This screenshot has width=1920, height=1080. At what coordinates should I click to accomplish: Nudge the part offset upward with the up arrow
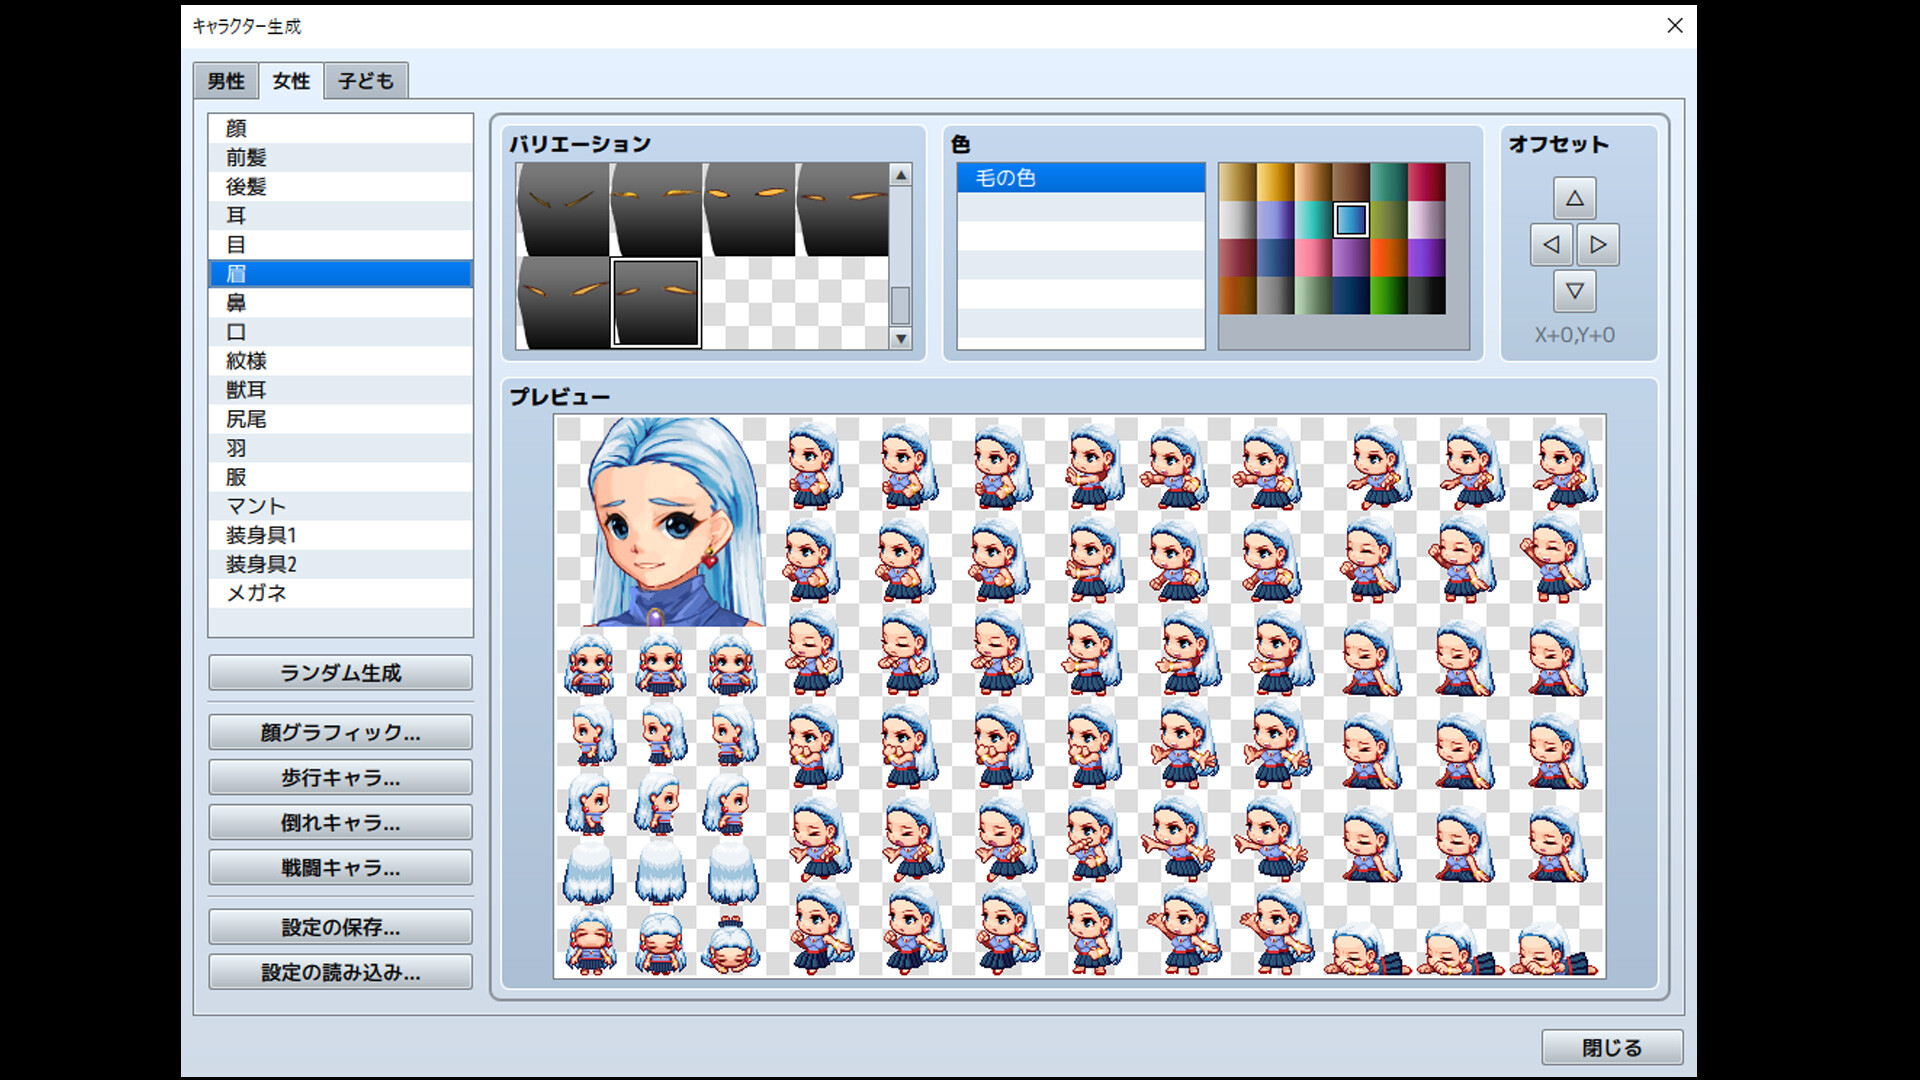(1575, 199)
